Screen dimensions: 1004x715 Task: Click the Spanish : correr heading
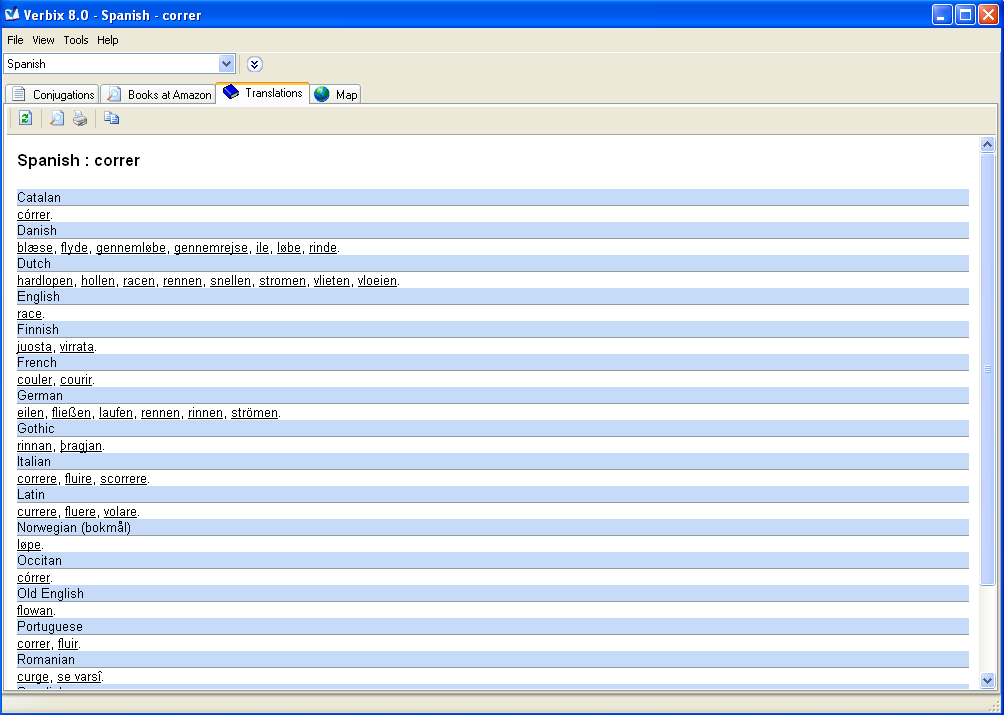click(x=79, y=160)
